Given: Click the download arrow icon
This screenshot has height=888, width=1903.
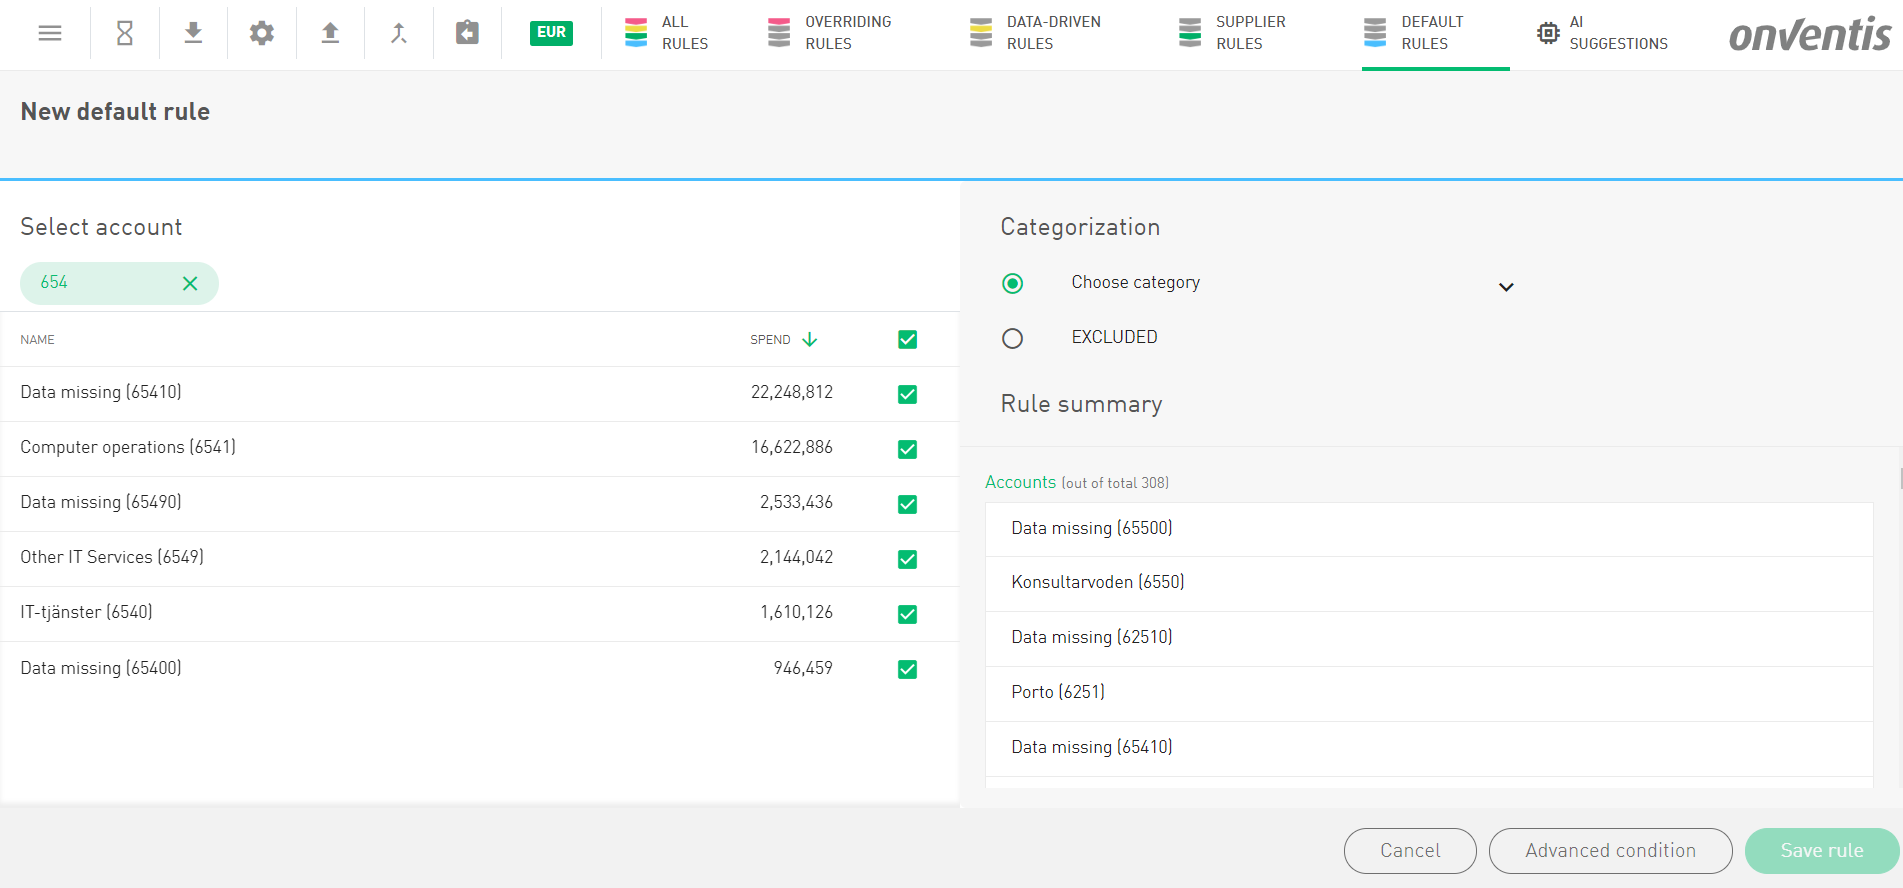Looking at the screenshot, I should [x=194, y=33].
